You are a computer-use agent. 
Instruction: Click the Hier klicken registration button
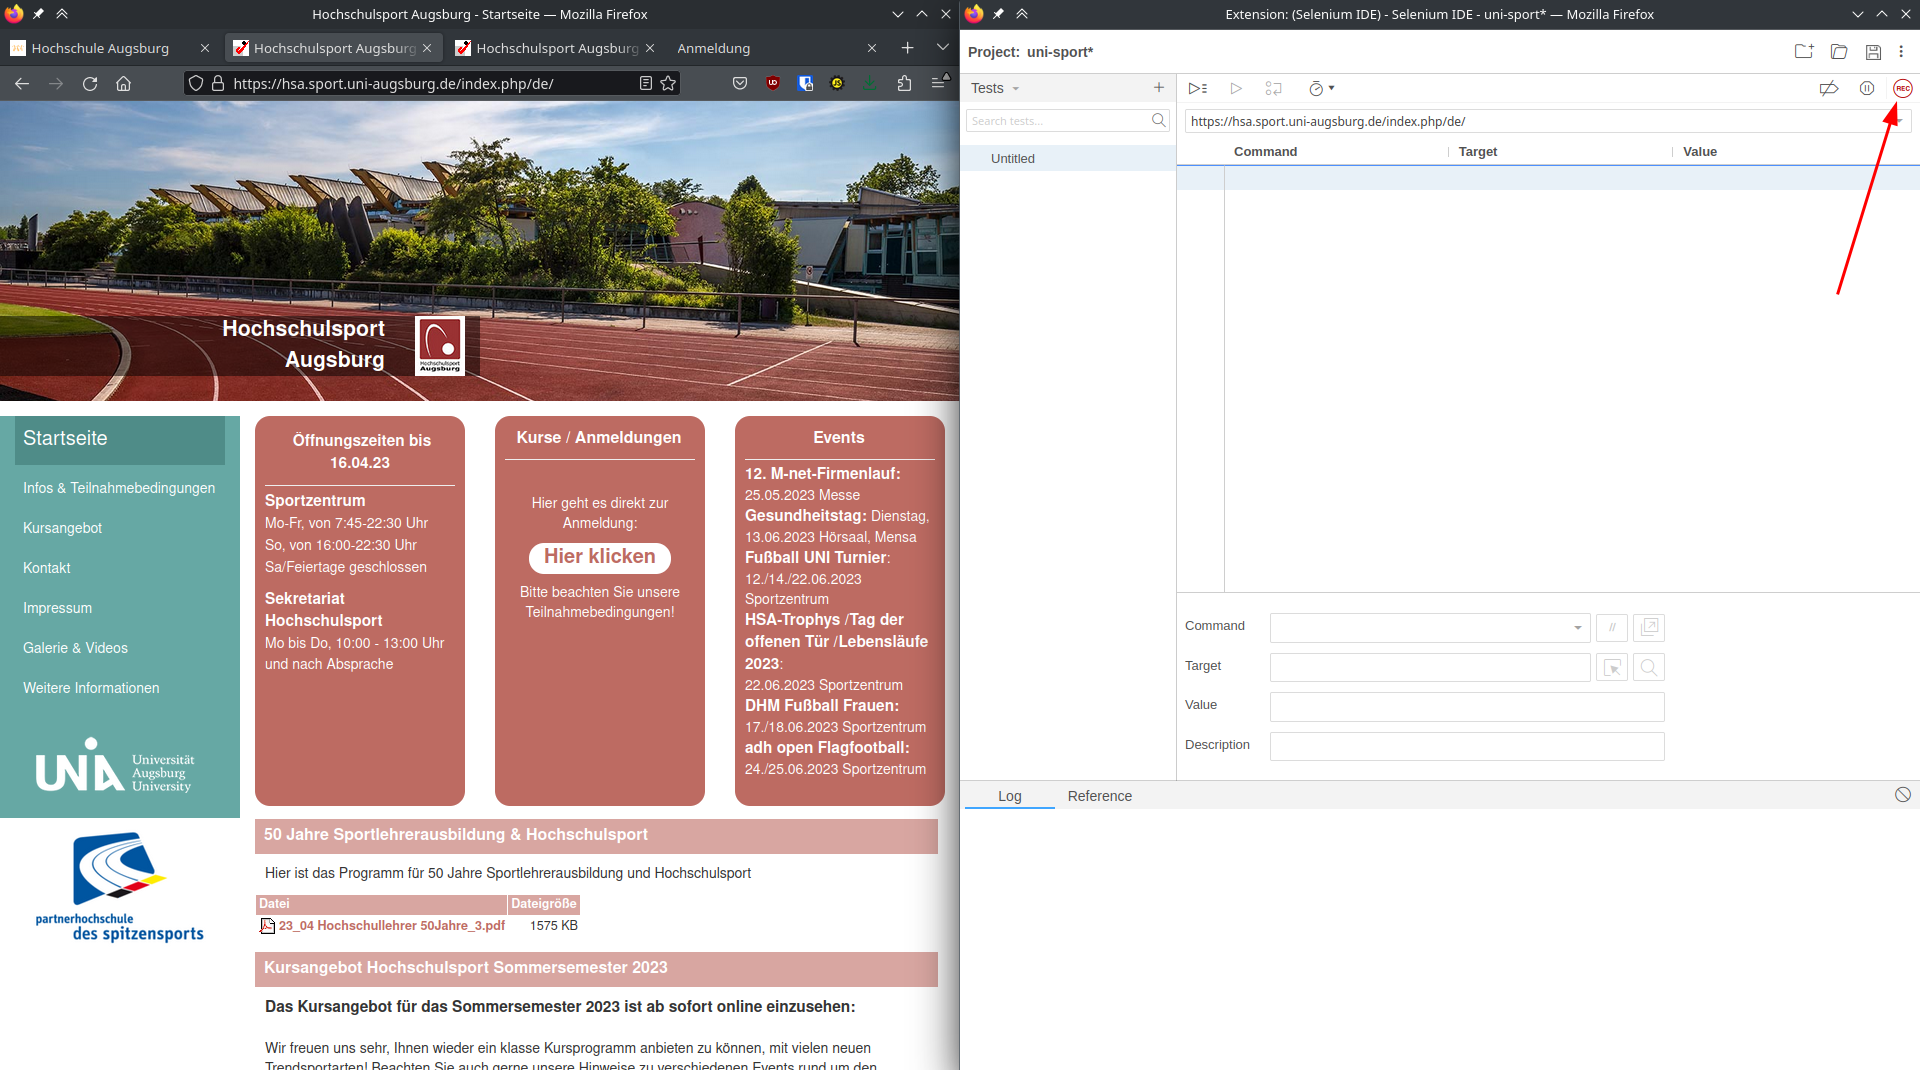pos(600,557)
